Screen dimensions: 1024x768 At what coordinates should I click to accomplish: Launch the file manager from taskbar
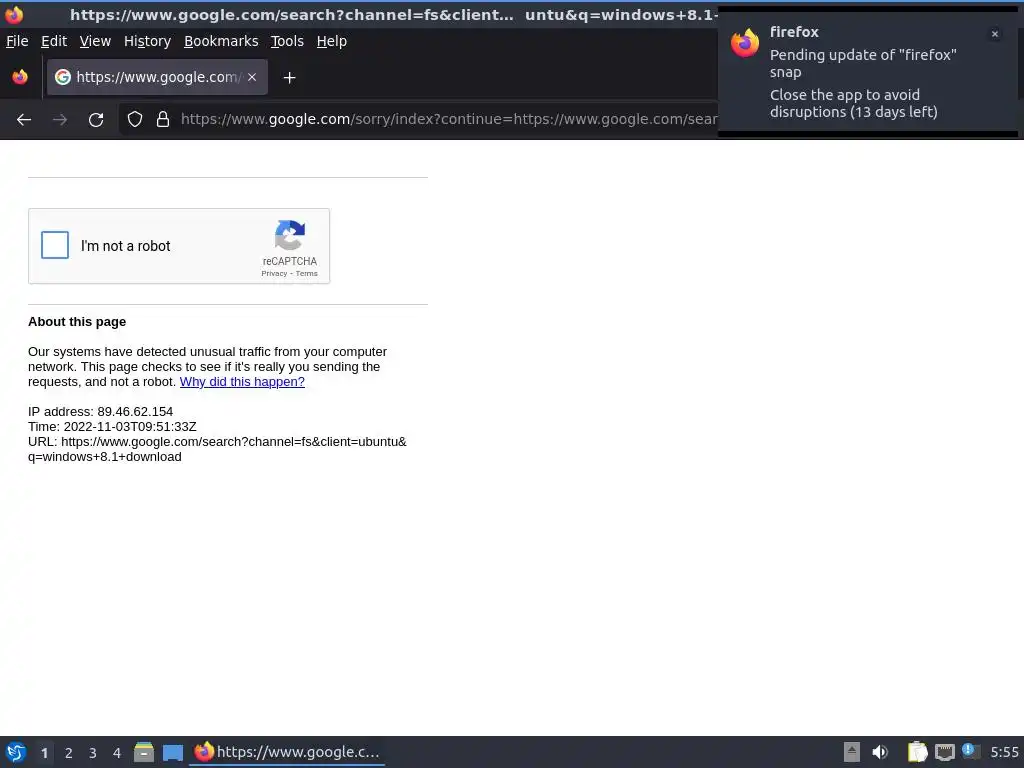[x=144, y=752]
